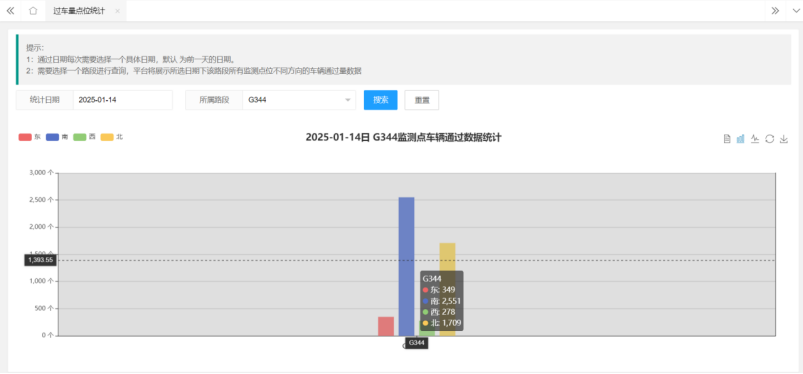Toggle the 东 series in the legend
Viewport: 803px width, 374px height.
(x=30, y=137)
